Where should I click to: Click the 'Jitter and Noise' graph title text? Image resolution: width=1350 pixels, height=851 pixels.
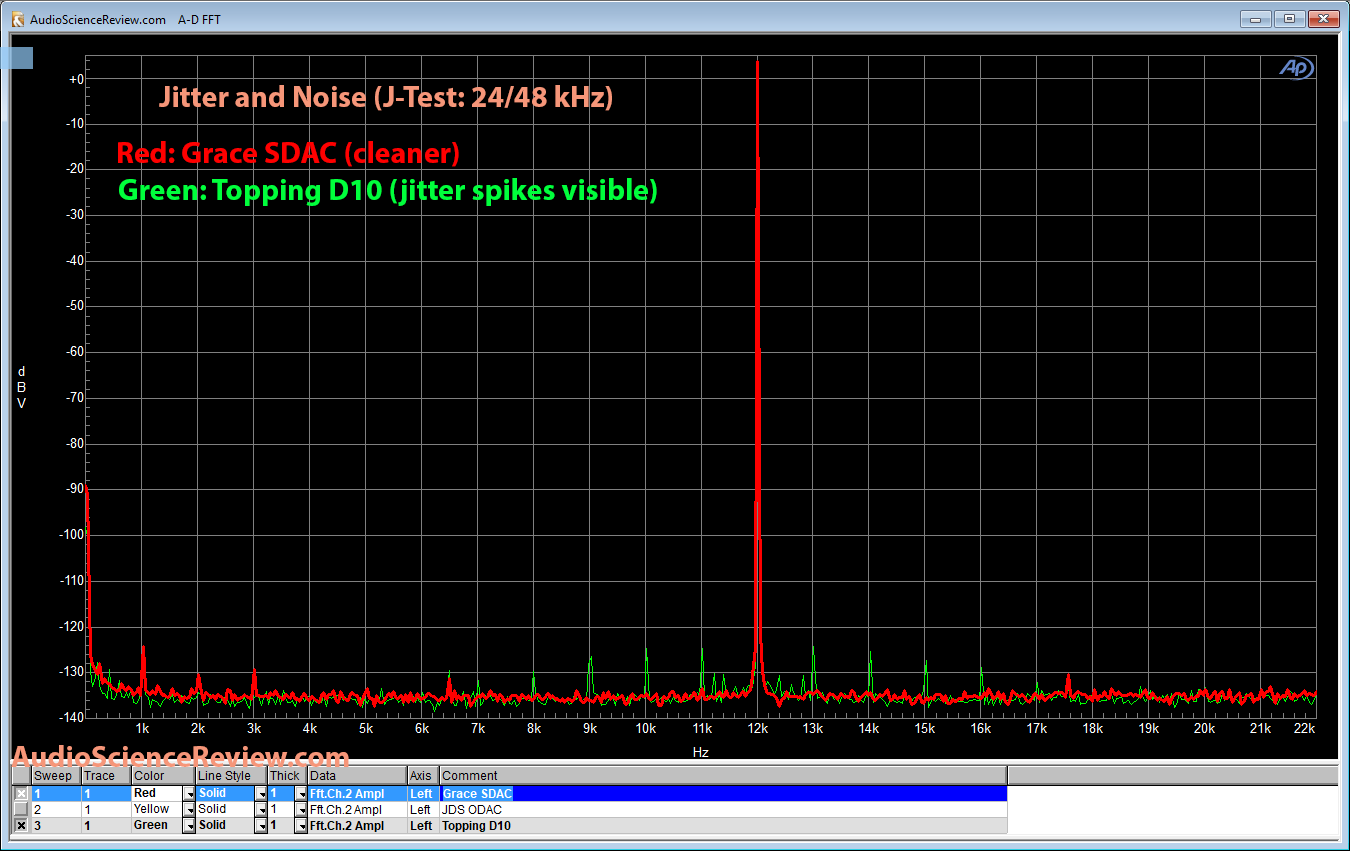[386, 98]
